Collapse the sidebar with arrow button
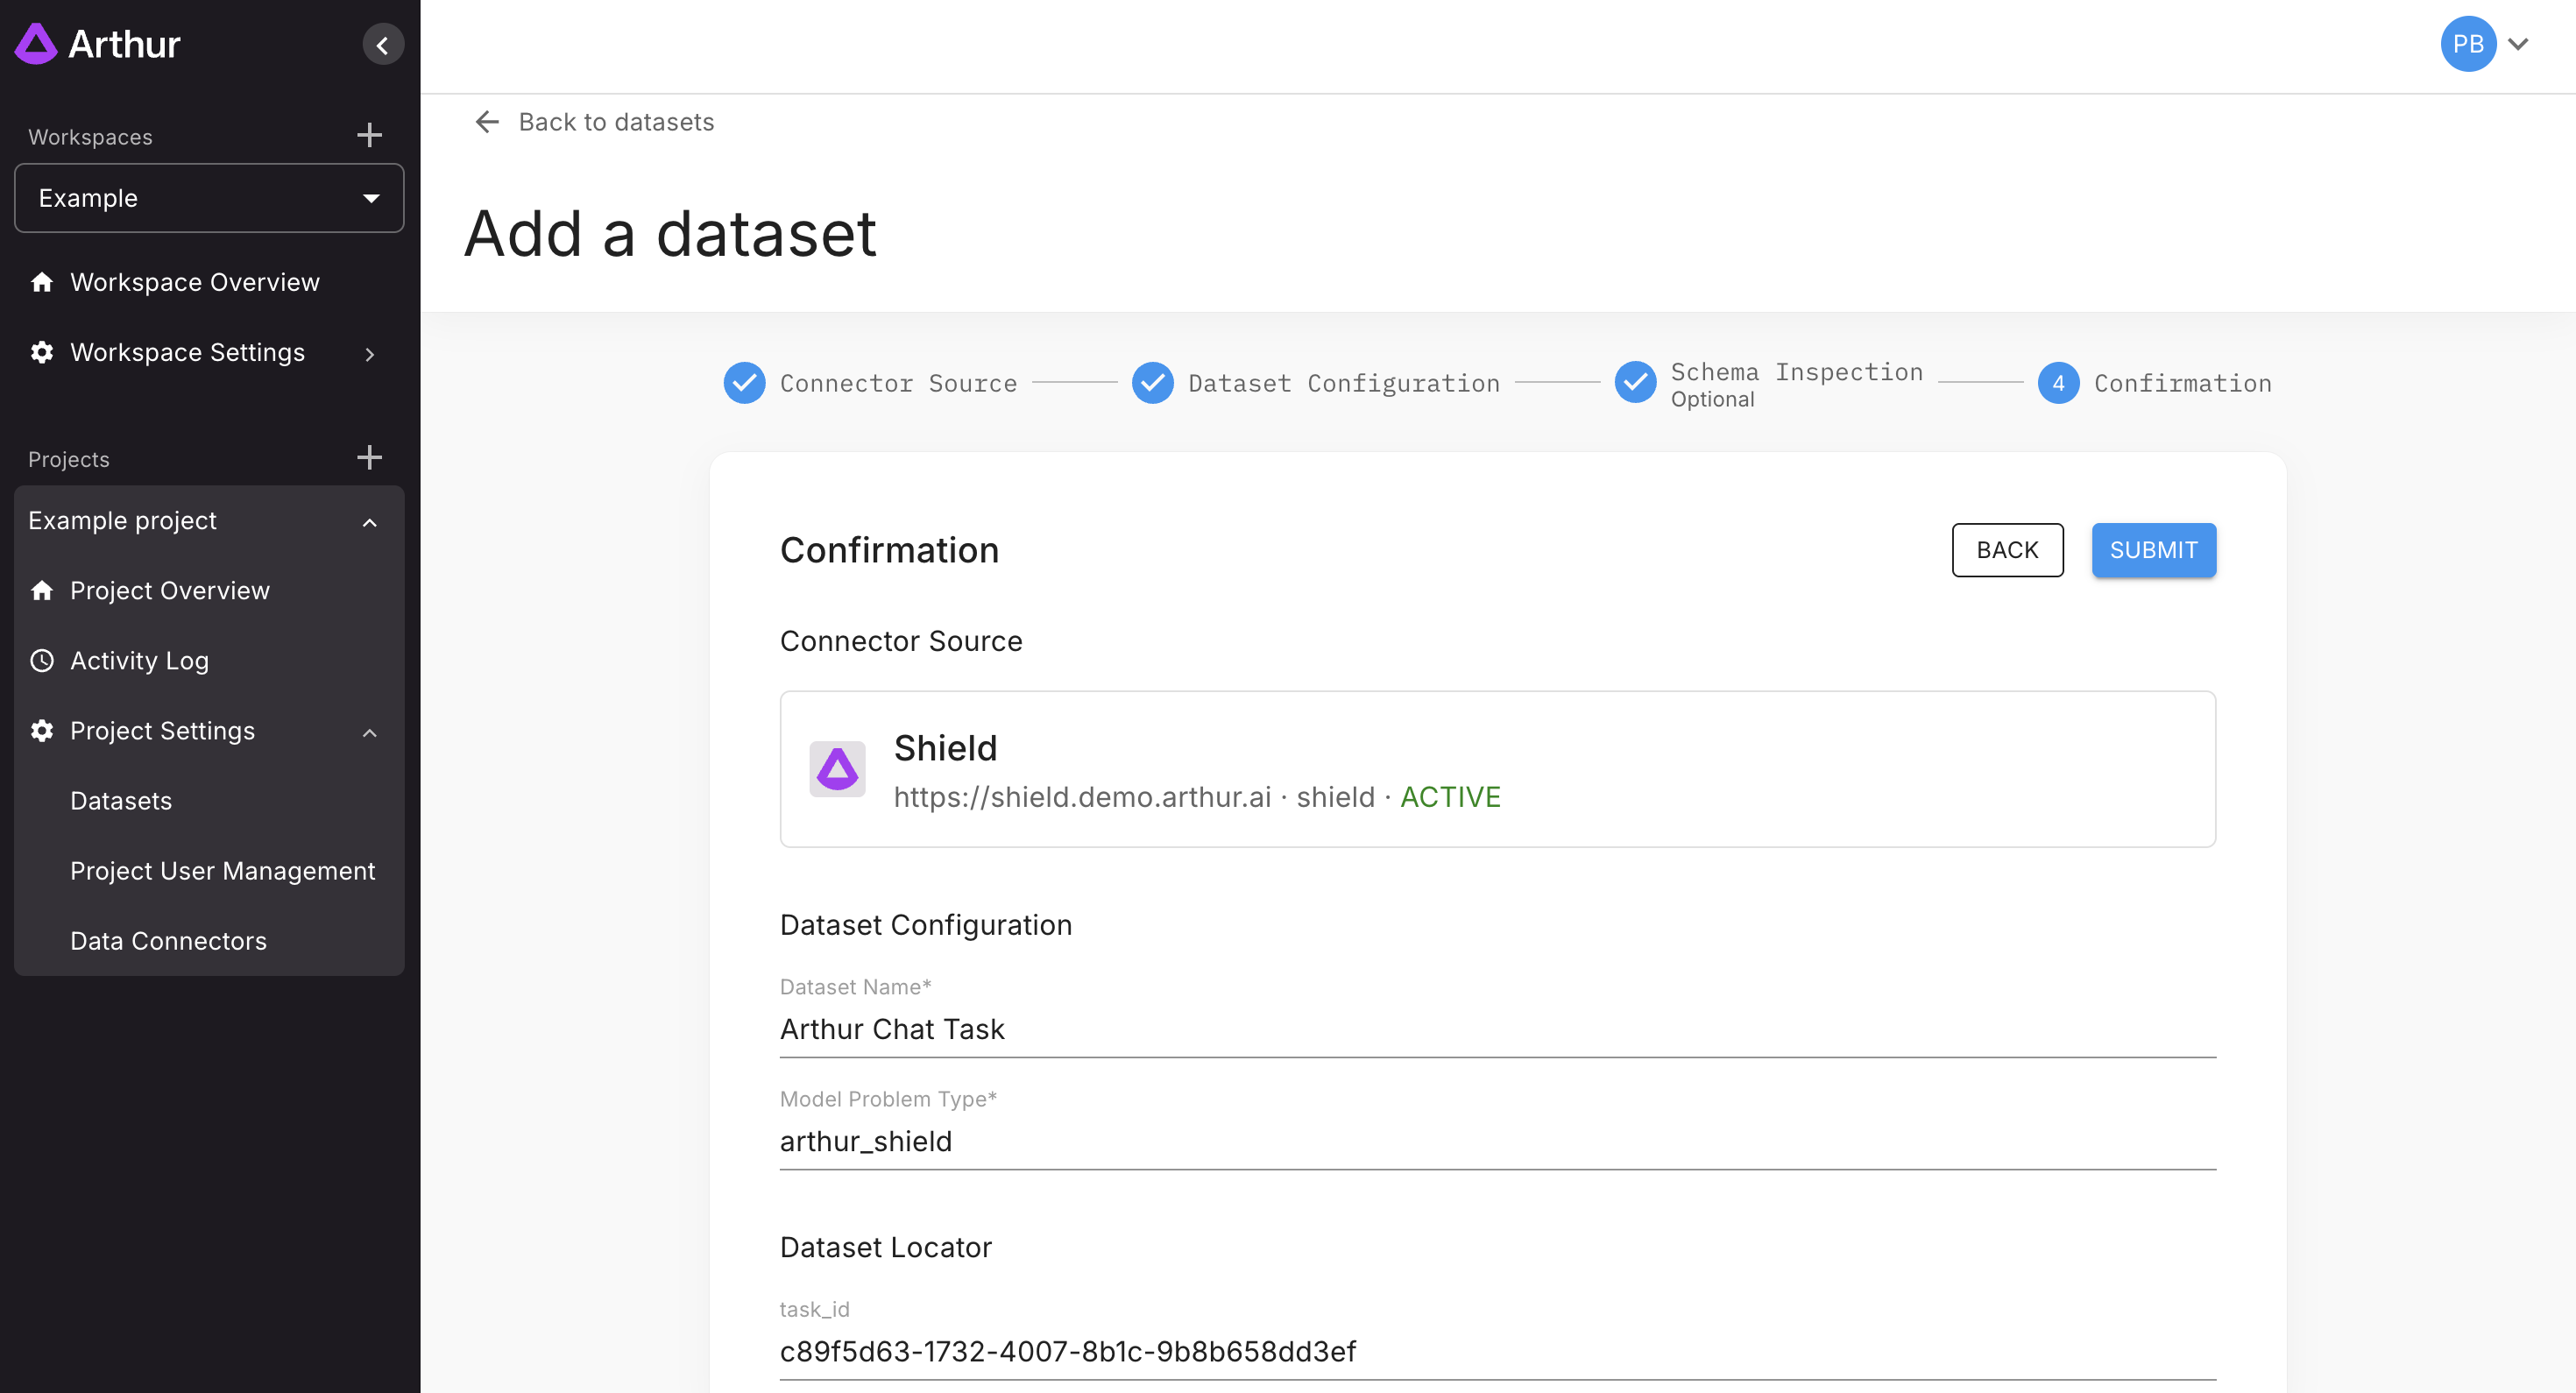 [x=382, y=45]
